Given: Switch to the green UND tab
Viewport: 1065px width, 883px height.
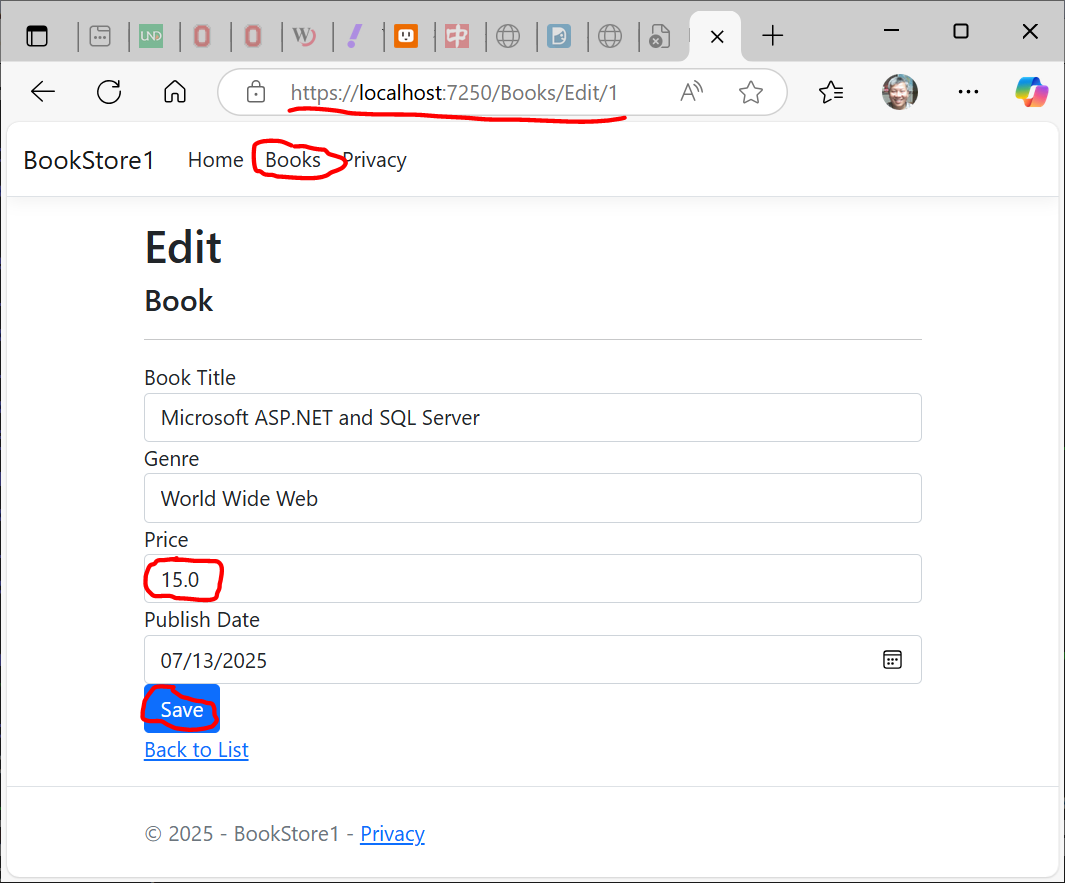Looking at the screenshot, I should click(x=151, y=36).
